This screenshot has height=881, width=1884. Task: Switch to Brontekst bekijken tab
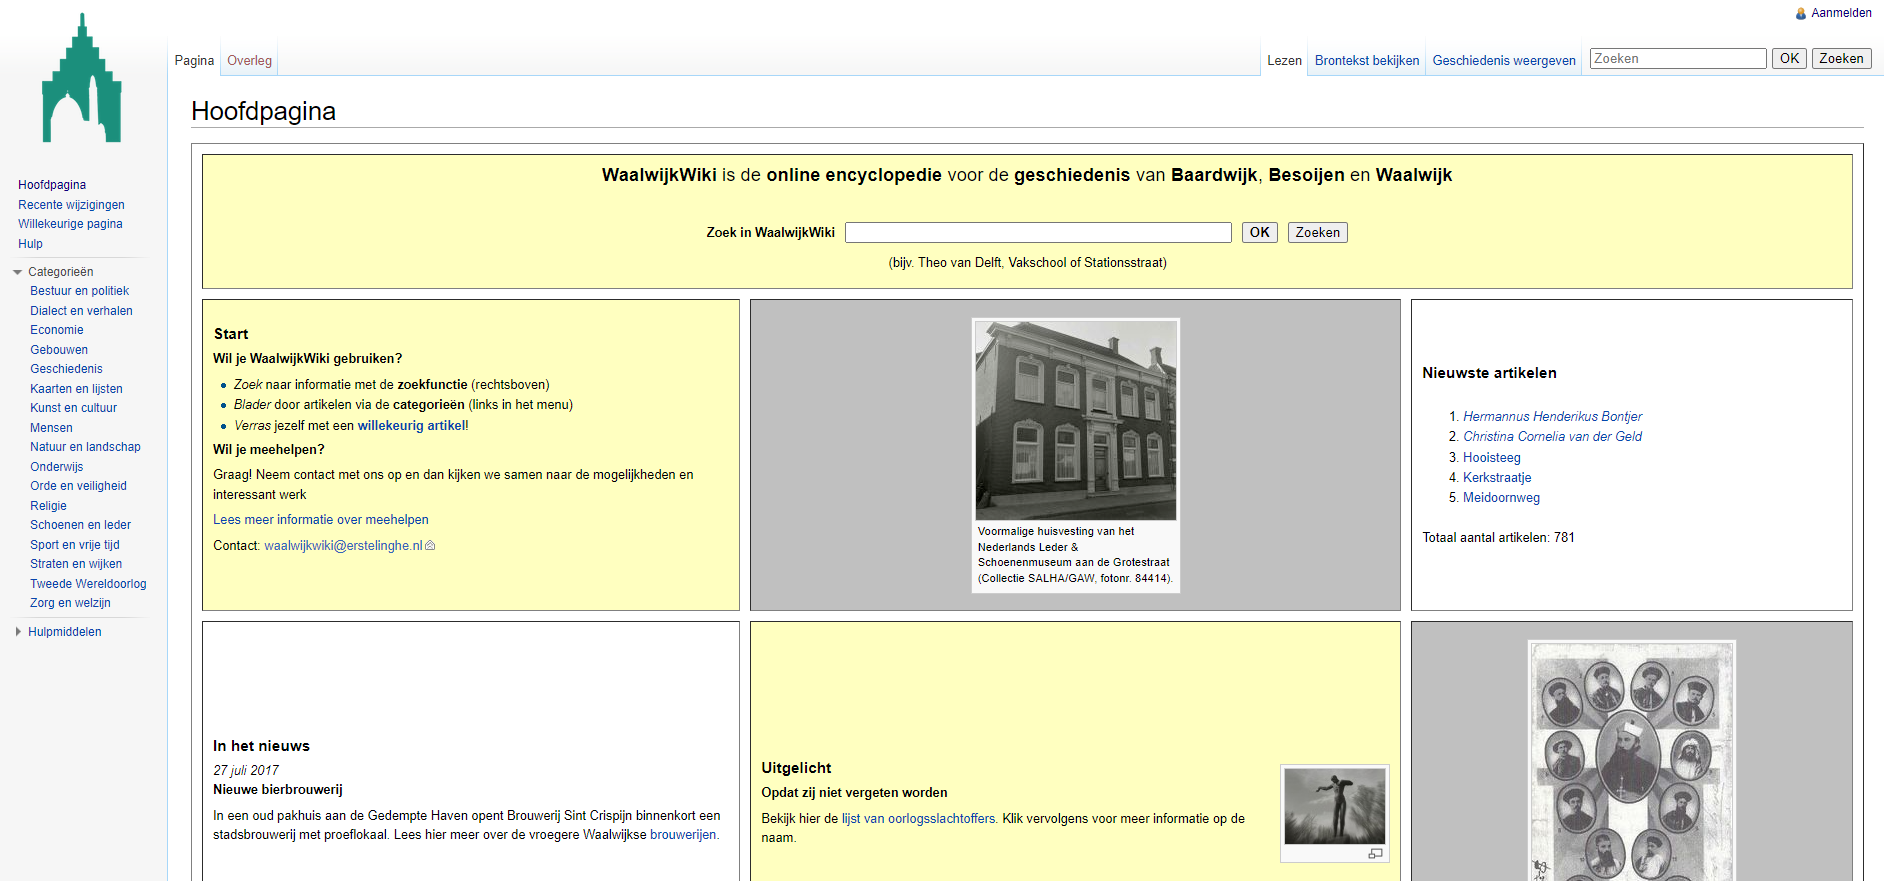click(x=1366, y=61)
